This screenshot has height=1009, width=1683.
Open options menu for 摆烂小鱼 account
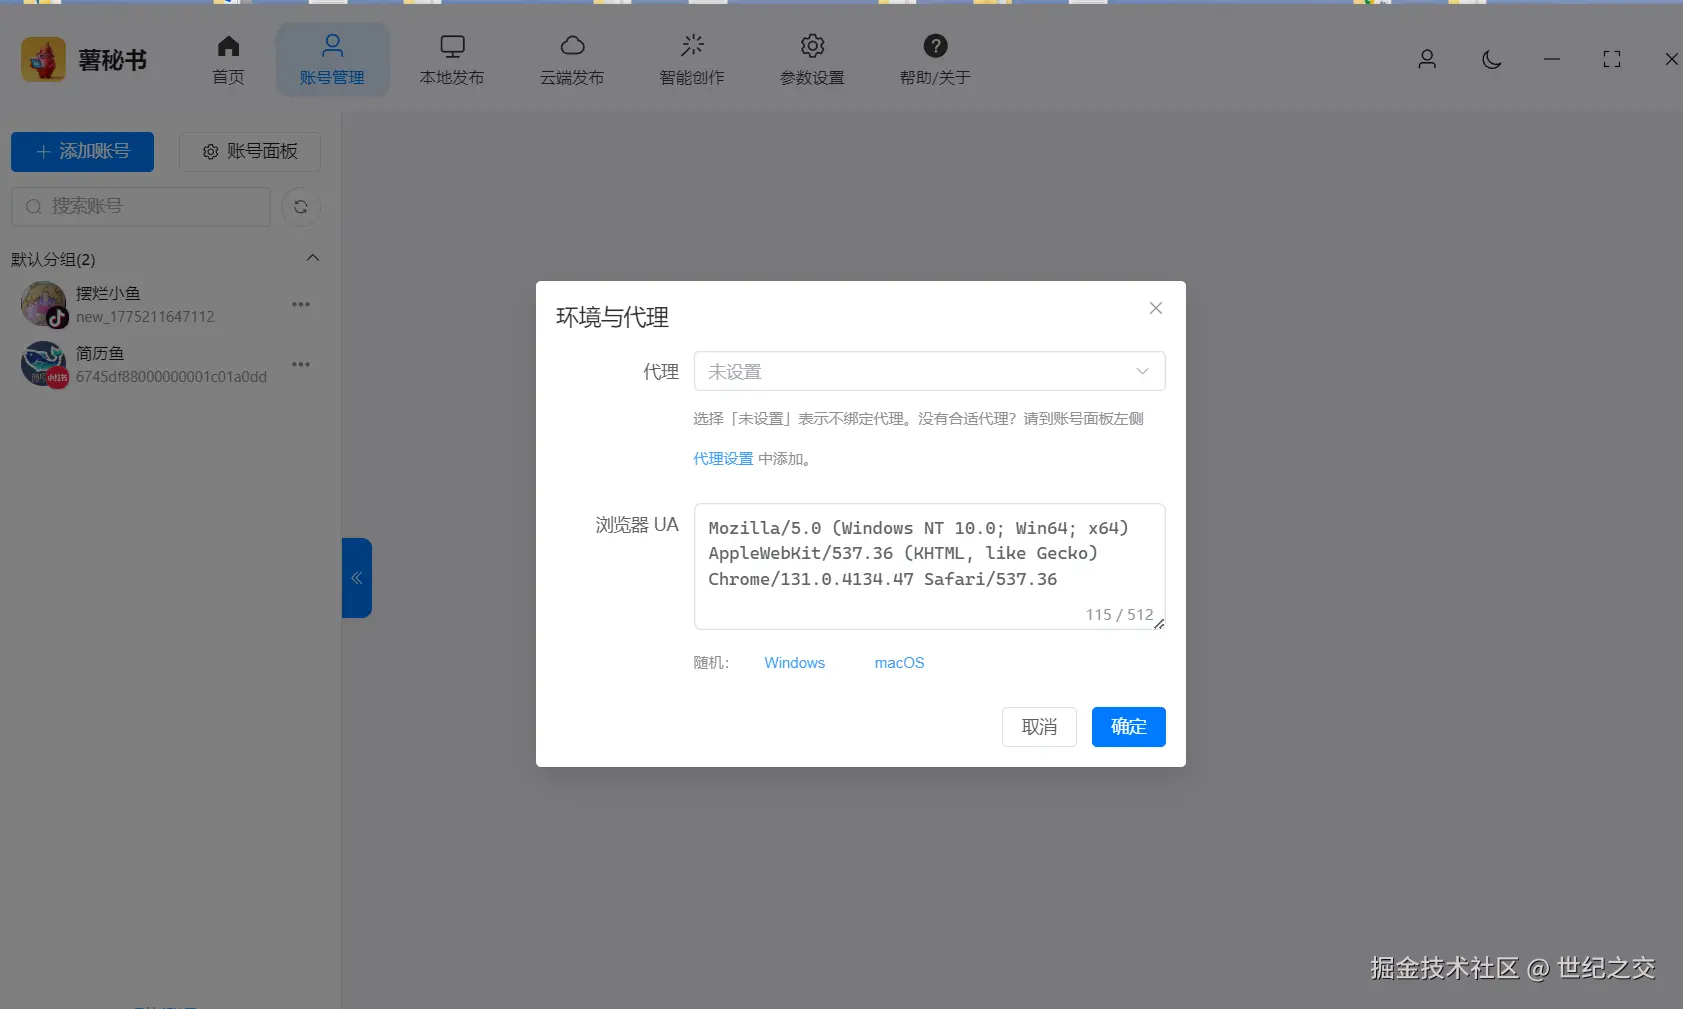tap(300, 304)
